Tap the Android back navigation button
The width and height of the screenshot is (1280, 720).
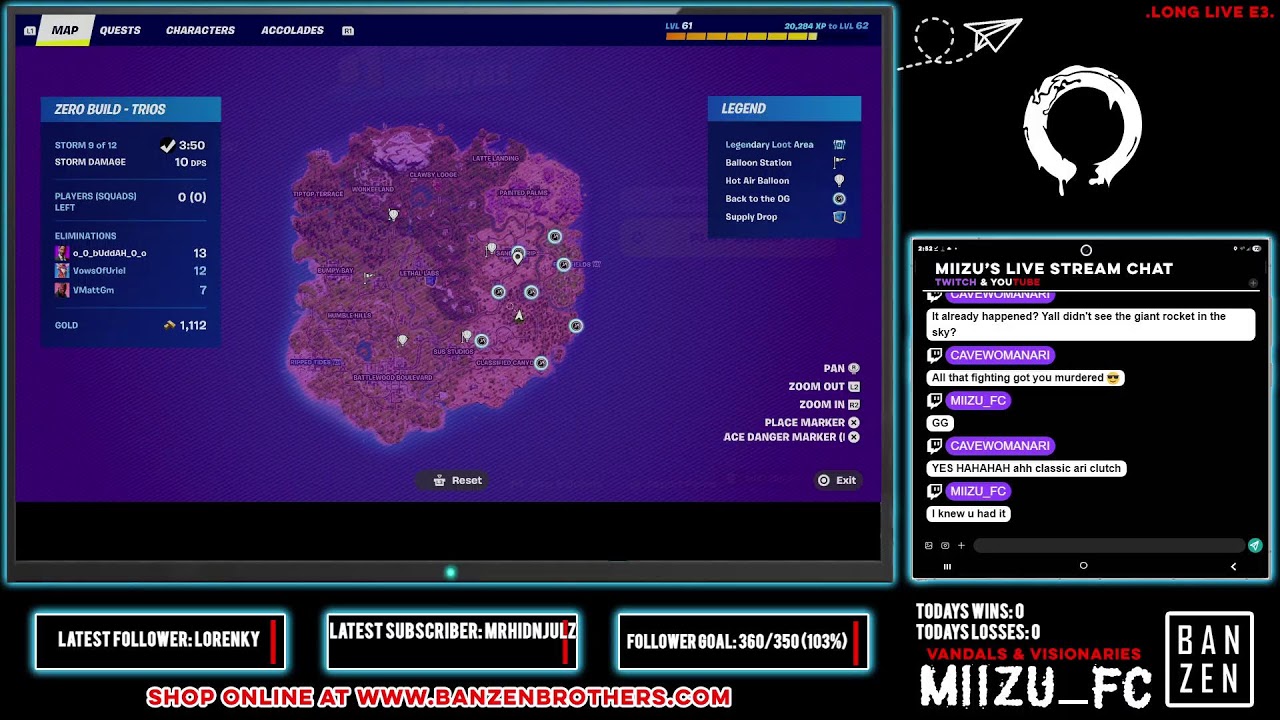[x=1233, y=566]
